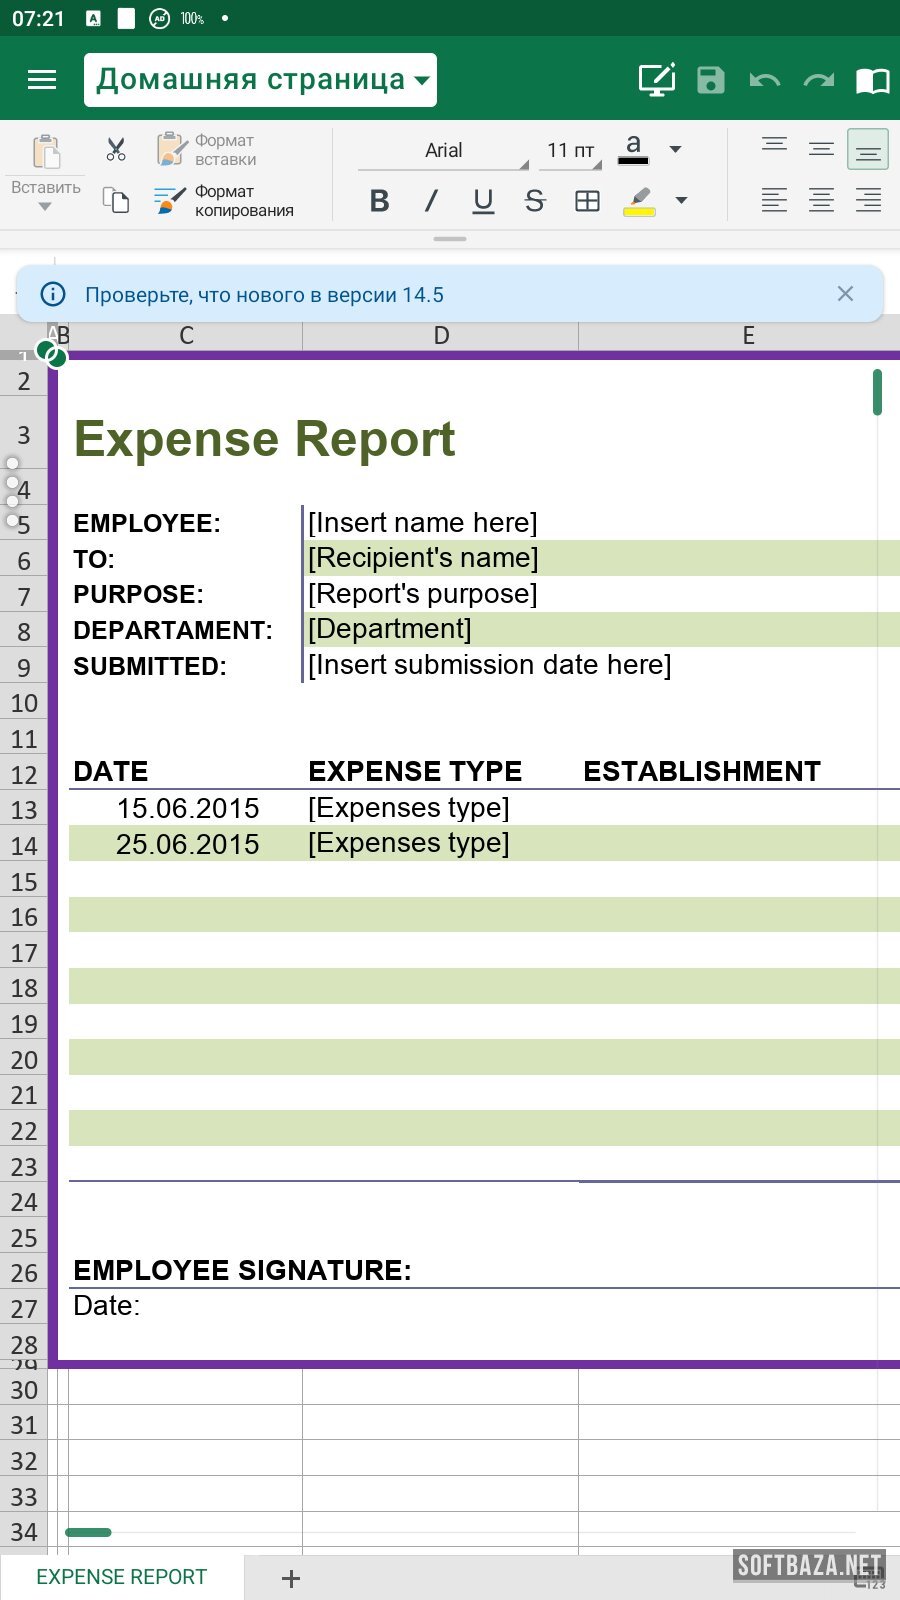Open reading view book icon

coord(872,80)
